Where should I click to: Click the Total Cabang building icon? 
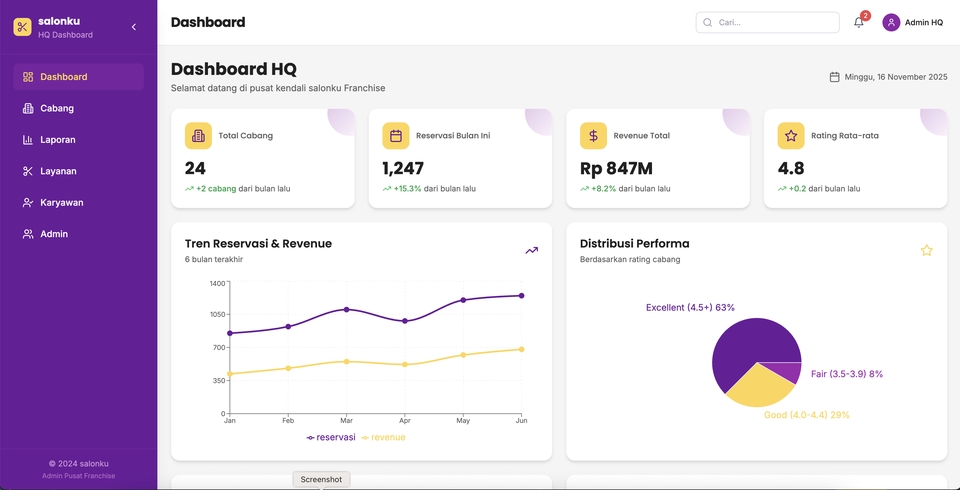(x=199, y=136)
